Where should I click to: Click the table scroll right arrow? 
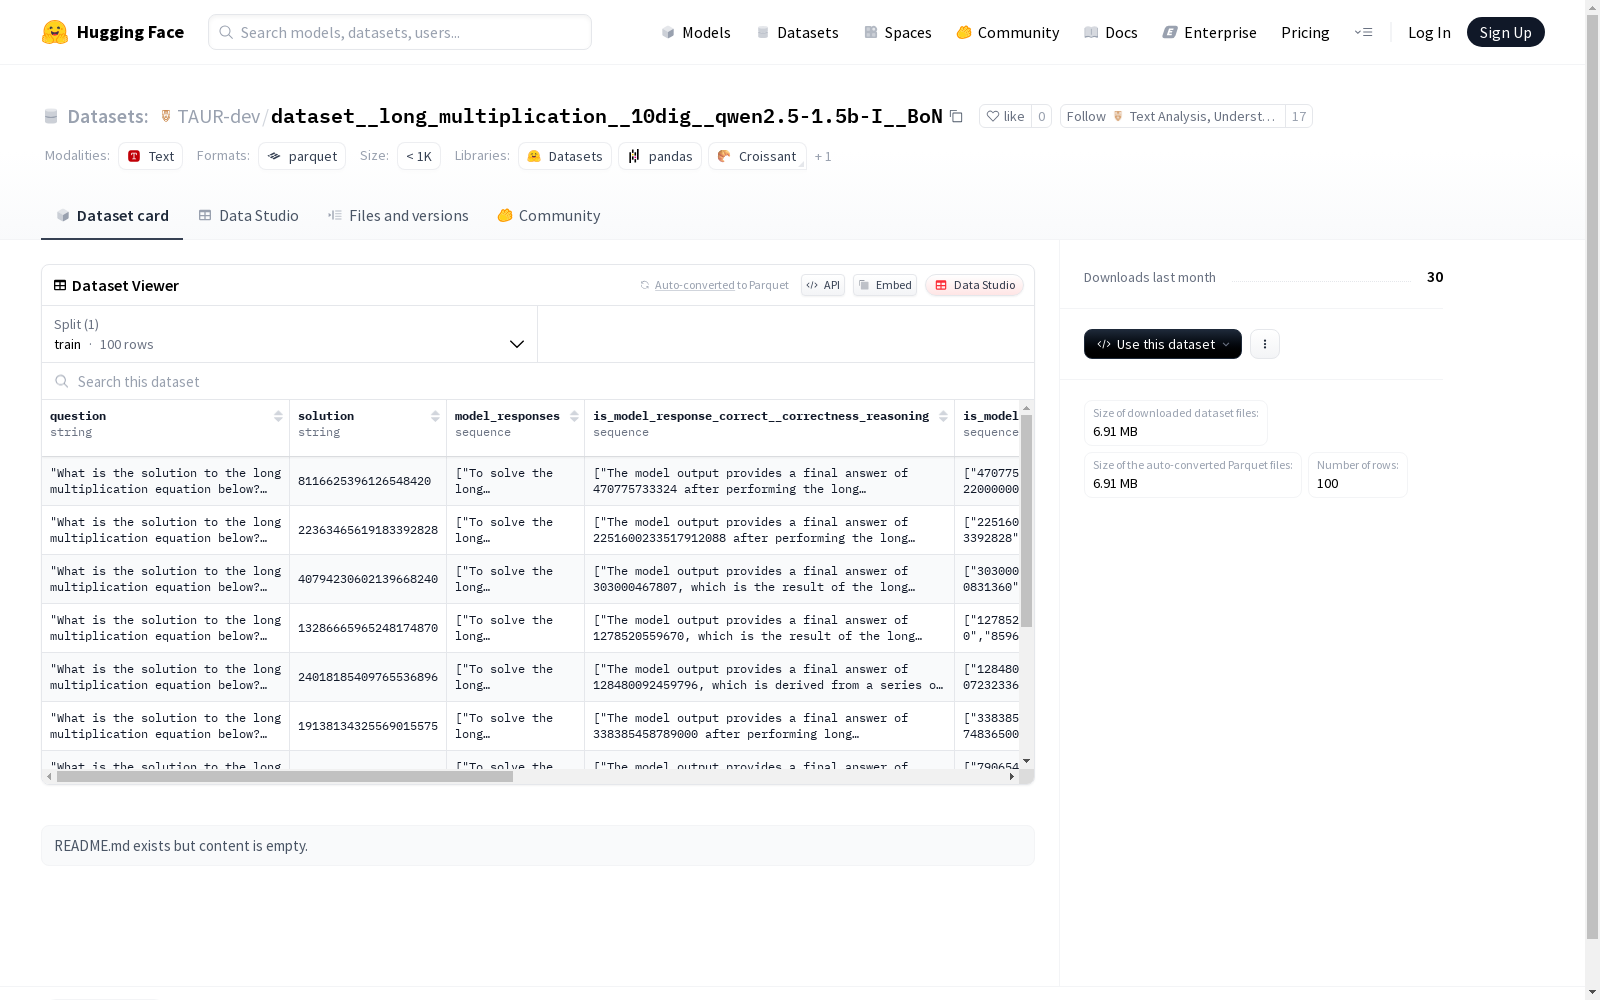coord(1012,776)
